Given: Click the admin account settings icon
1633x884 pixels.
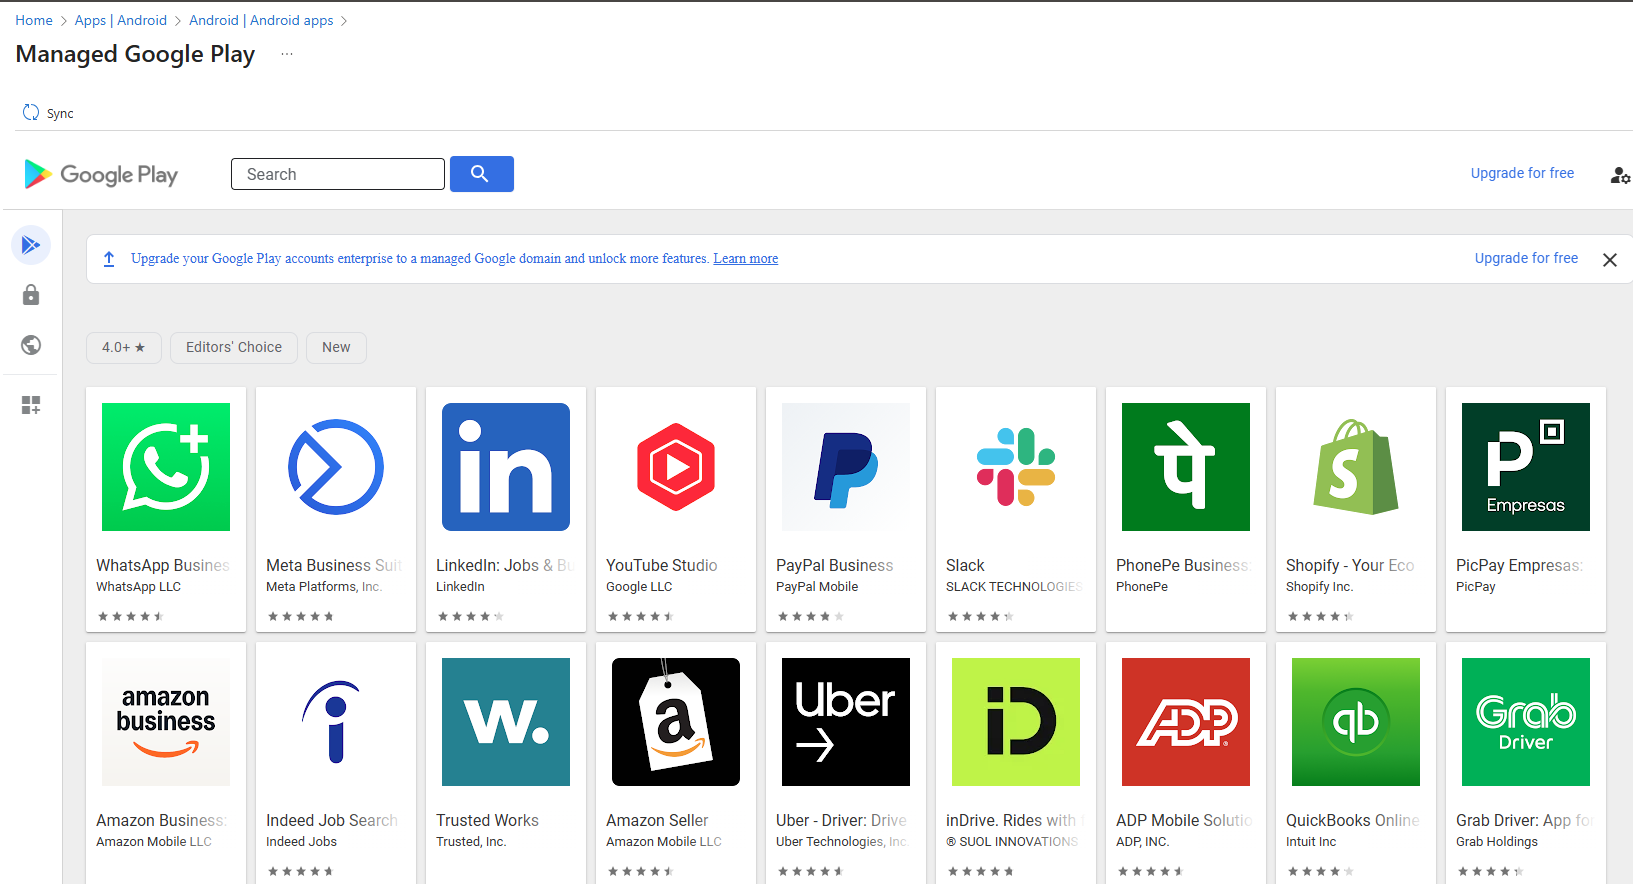Looking at the screenshot, I should (x=1619, y=175).
